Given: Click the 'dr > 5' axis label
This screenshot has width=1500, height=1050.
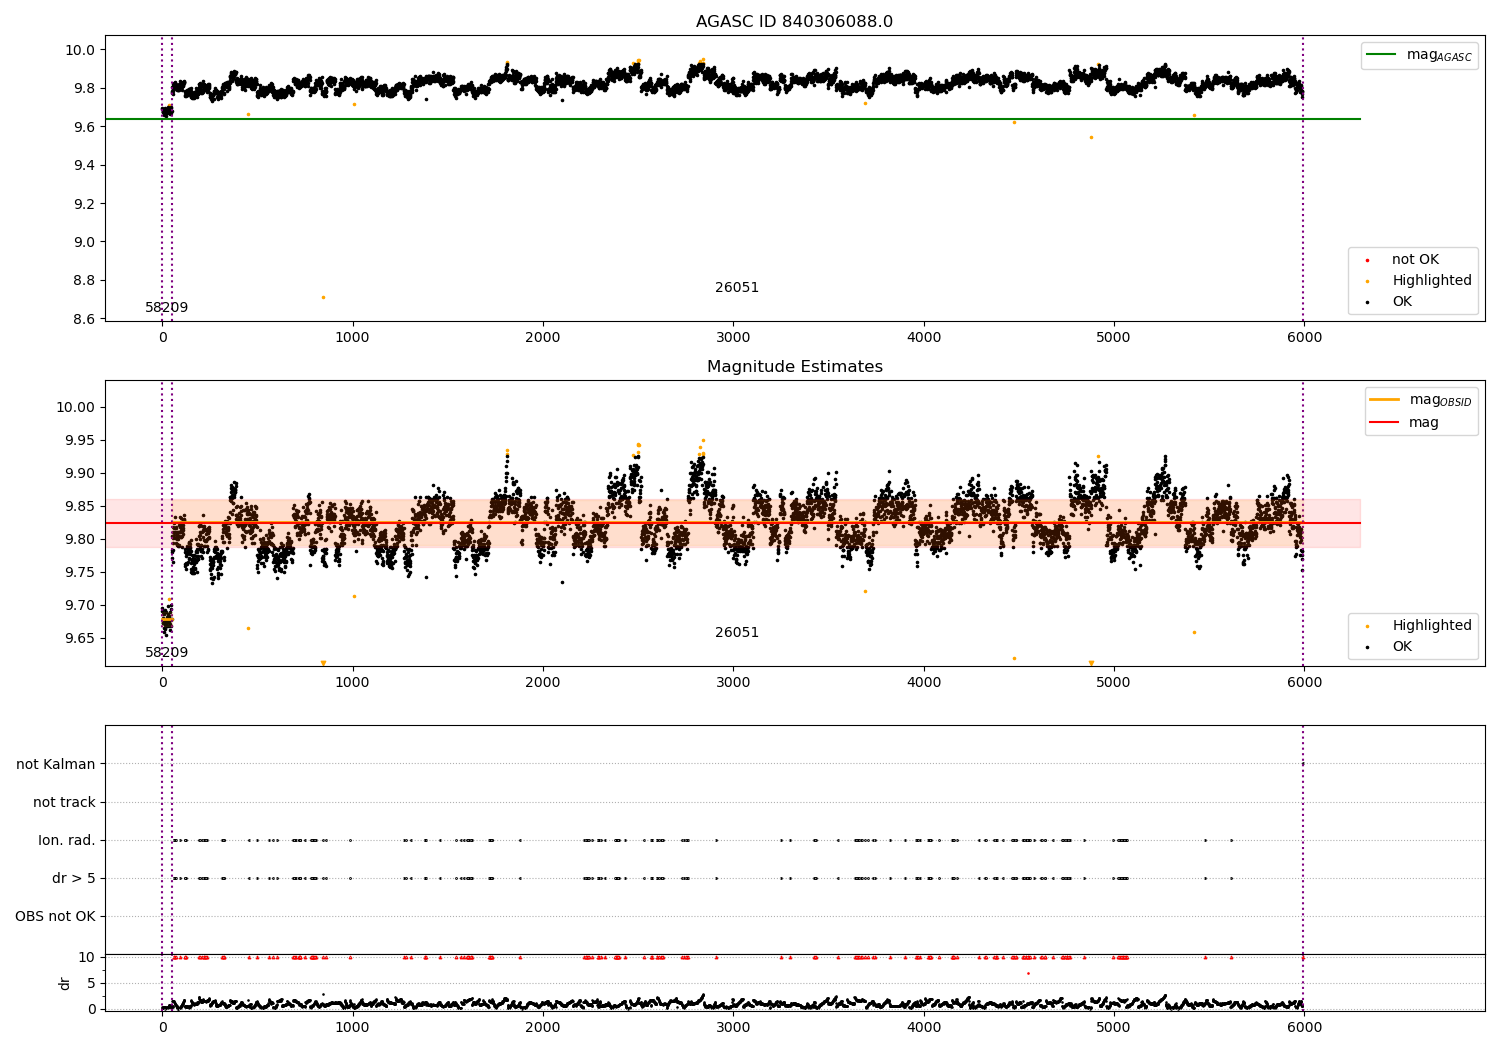Looking at the screenshot, I should (74, 878).
